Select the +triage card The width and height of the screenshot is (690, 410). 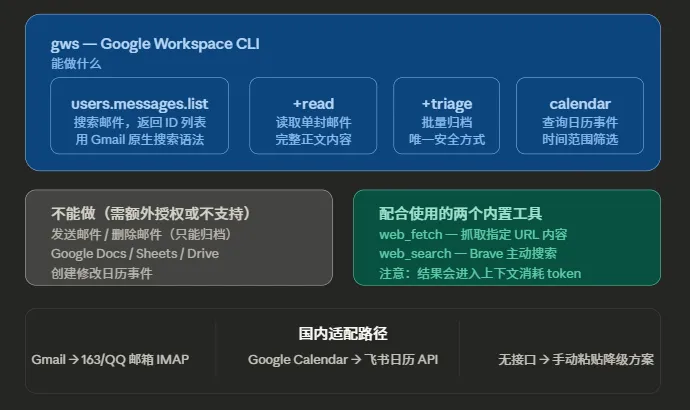coord(446,116)
